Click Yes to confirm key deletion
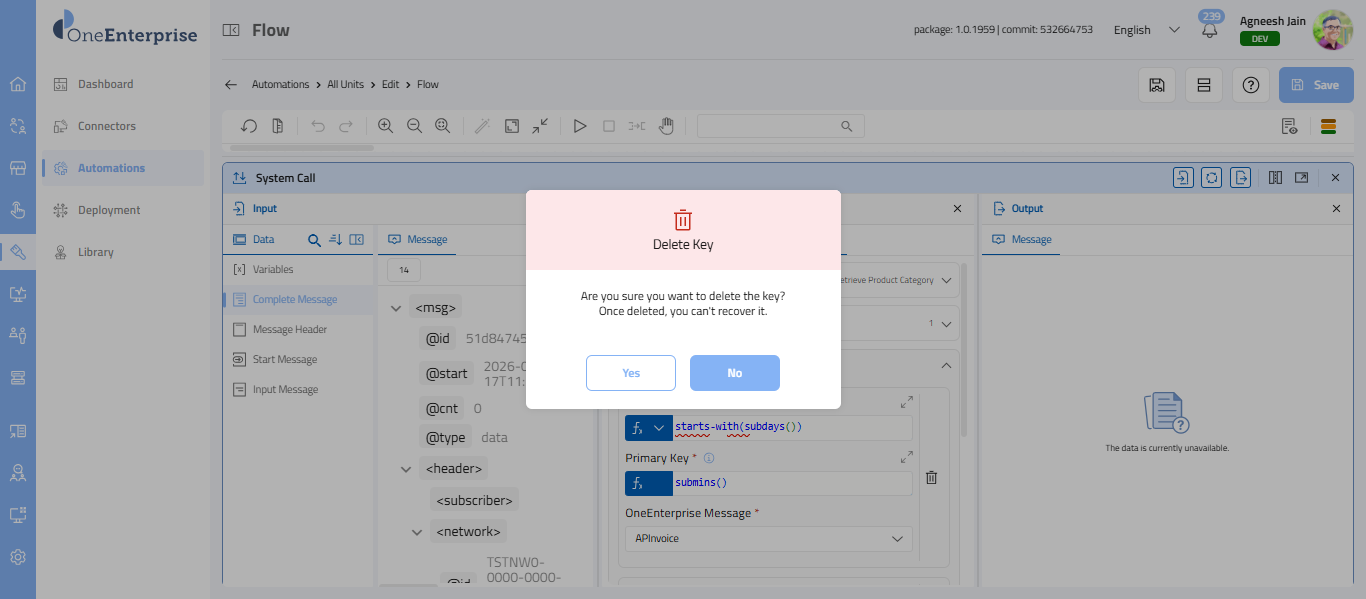Image resolution: width=1366 pixels, height=599 pixels. coord(630,373)
